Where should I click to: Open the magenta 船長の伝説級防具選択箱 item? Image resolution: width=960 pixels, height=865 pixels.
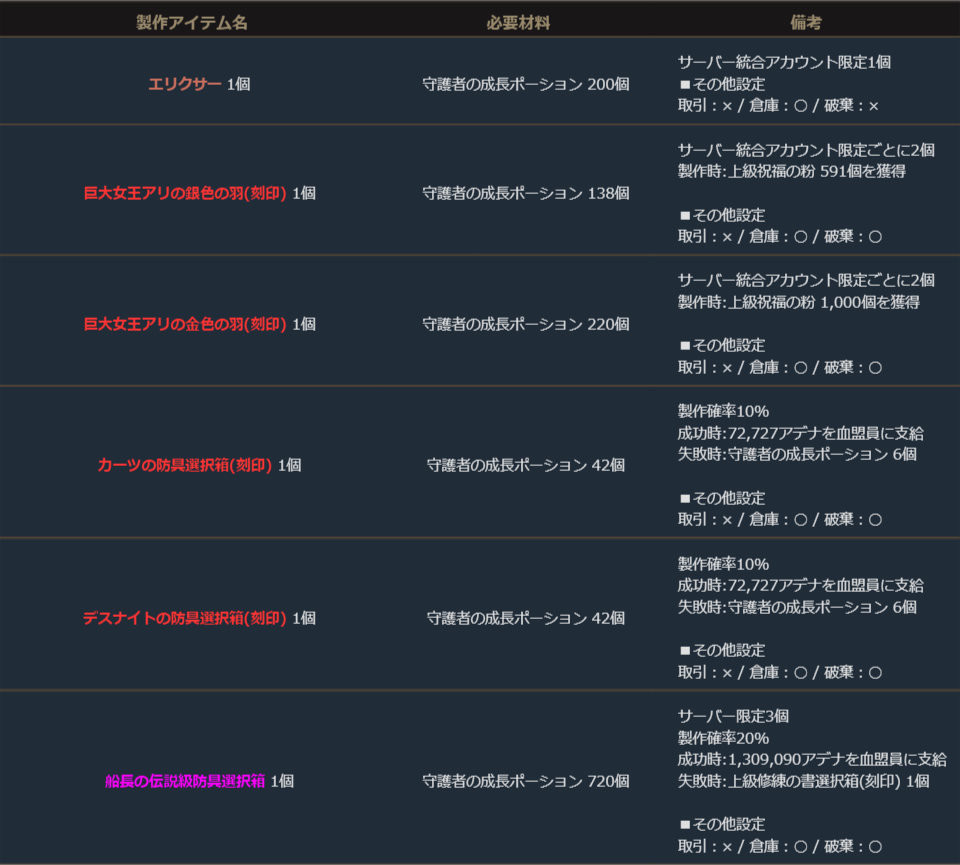(185, 781)
